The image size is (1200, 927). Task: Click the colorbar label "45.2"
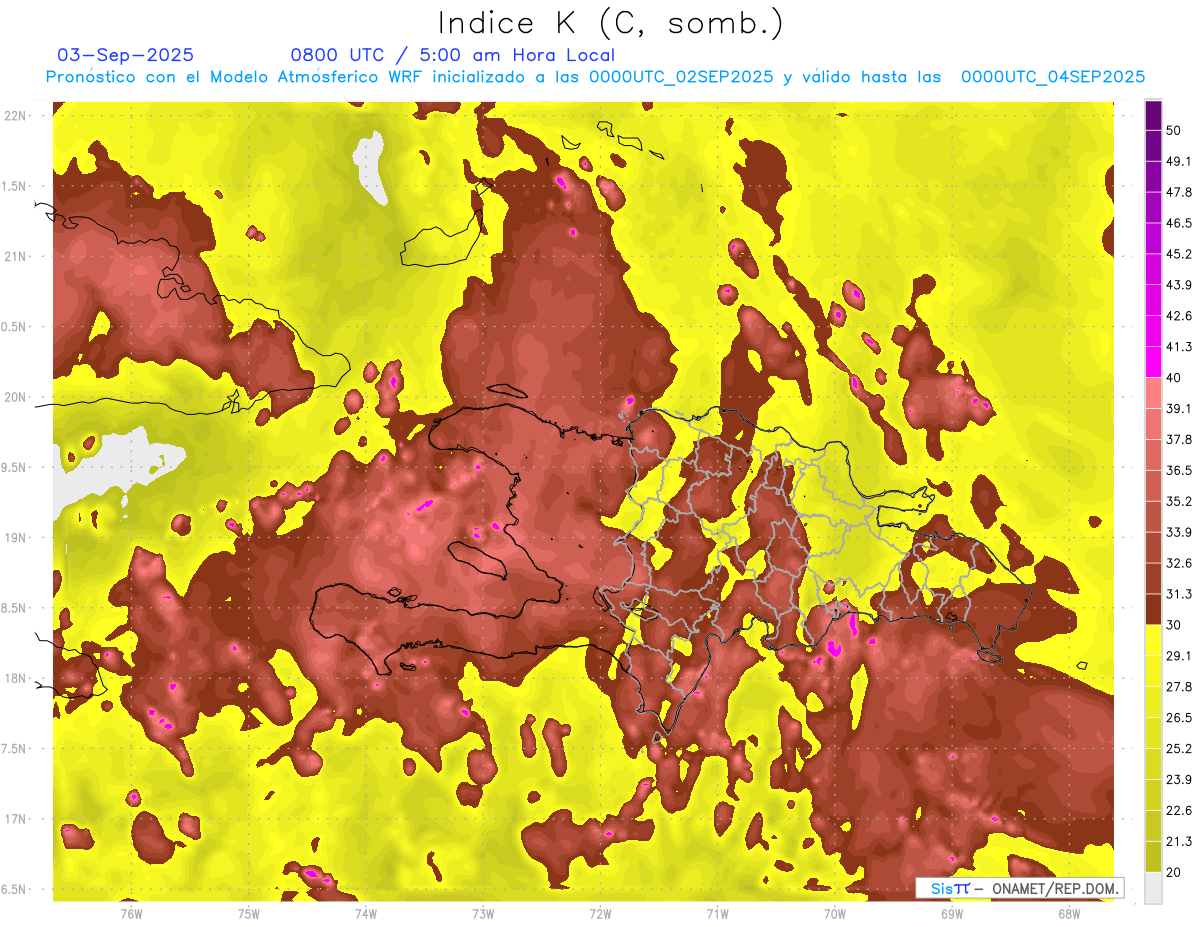[1179, 254]
